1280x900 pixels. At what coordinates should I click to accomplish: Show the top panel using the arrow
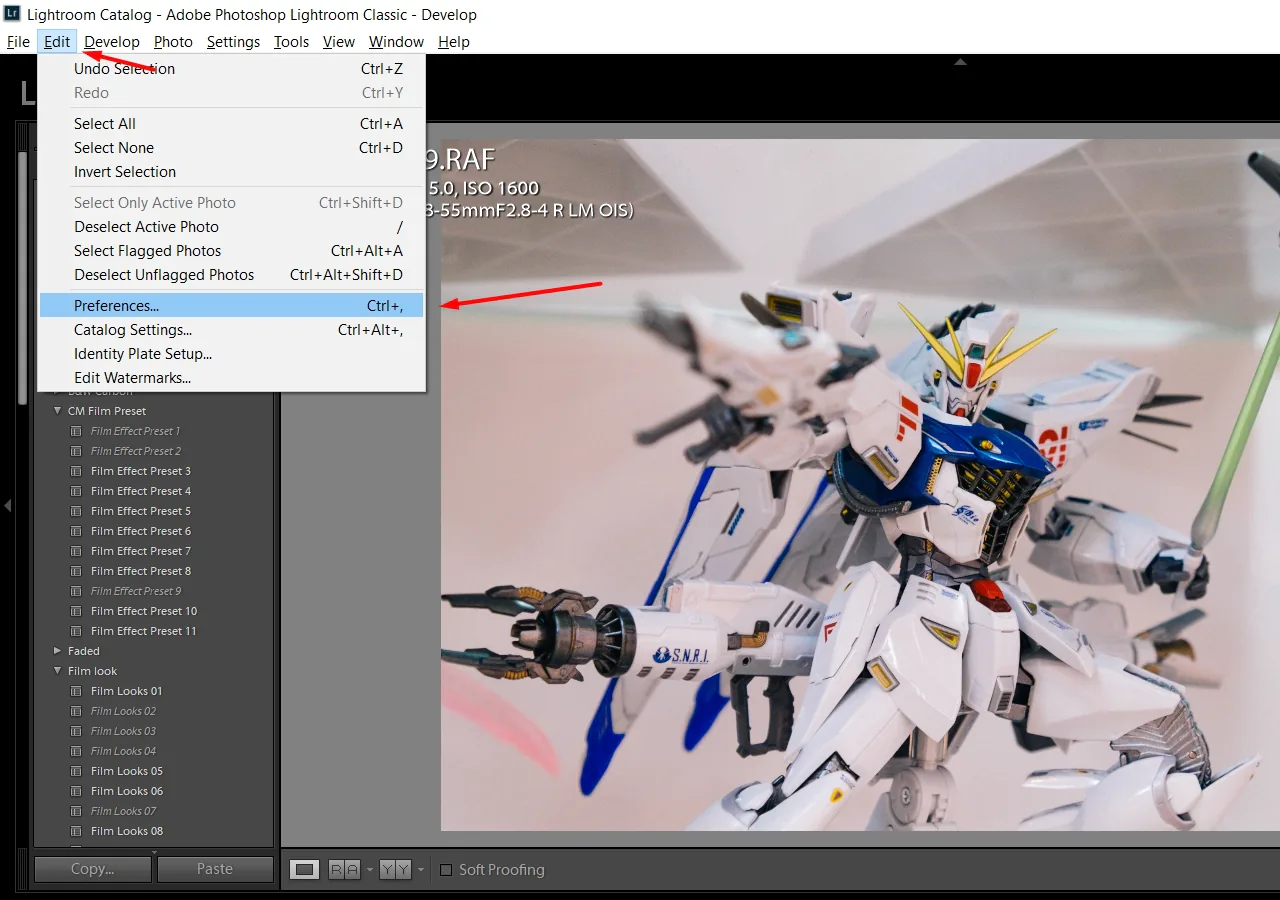click(960, 62)
